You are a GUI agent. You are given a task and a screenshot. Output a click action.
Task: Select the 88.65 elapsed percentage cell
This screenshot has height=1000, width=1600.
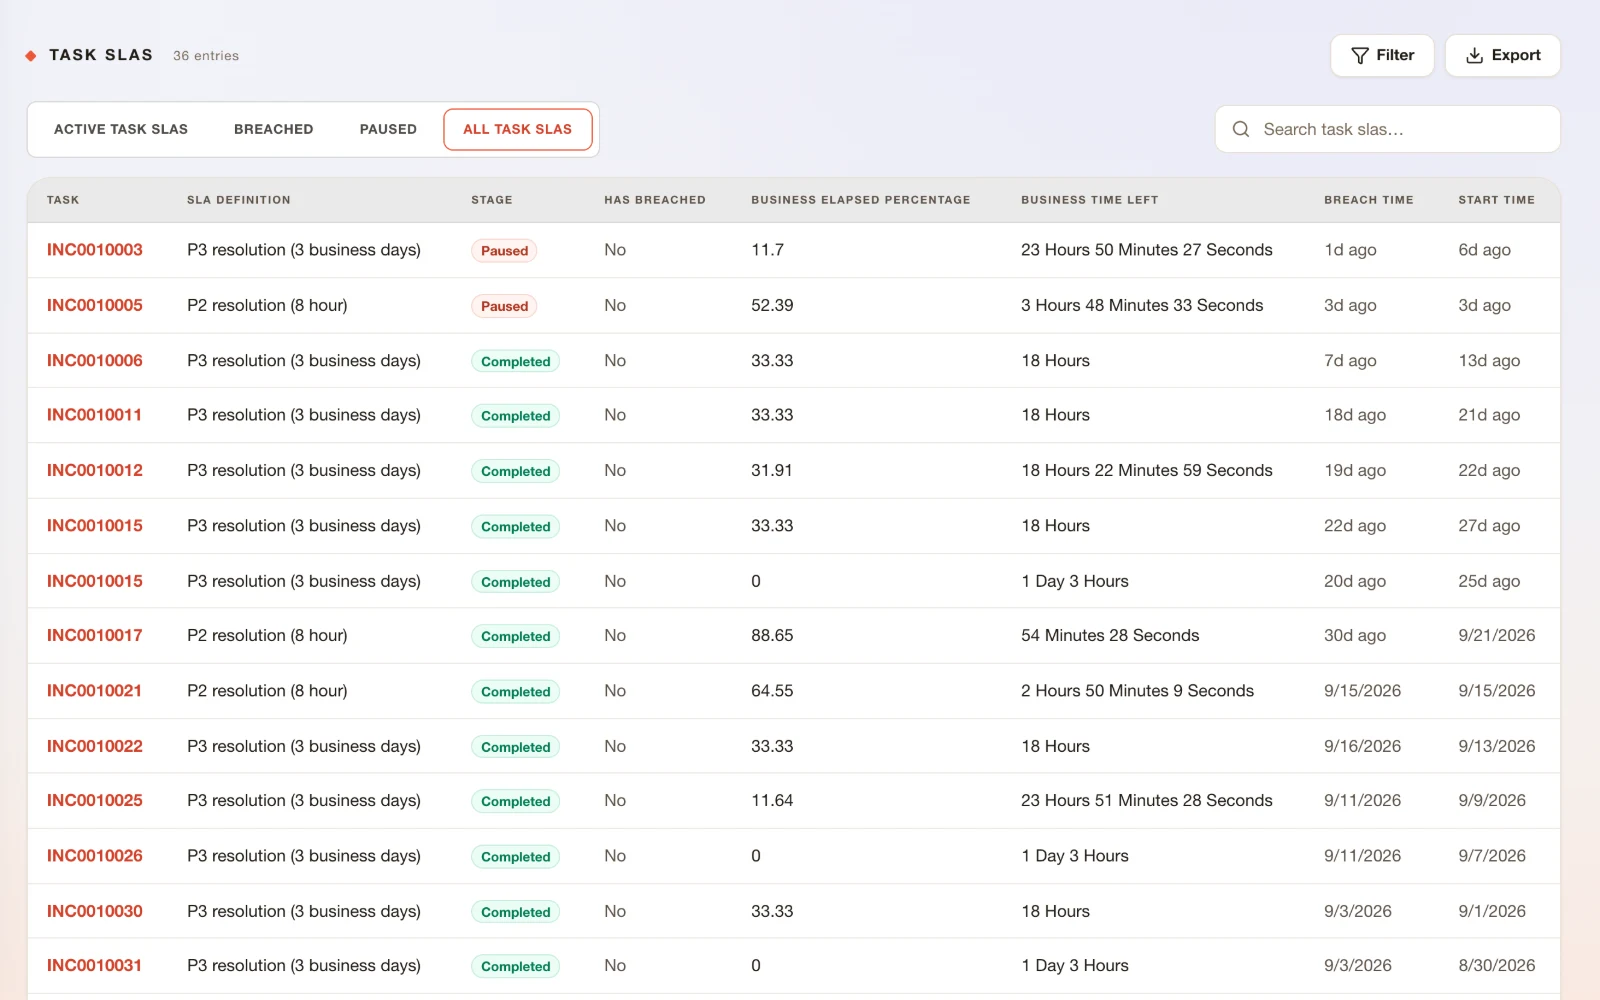(x=772, y=635)
